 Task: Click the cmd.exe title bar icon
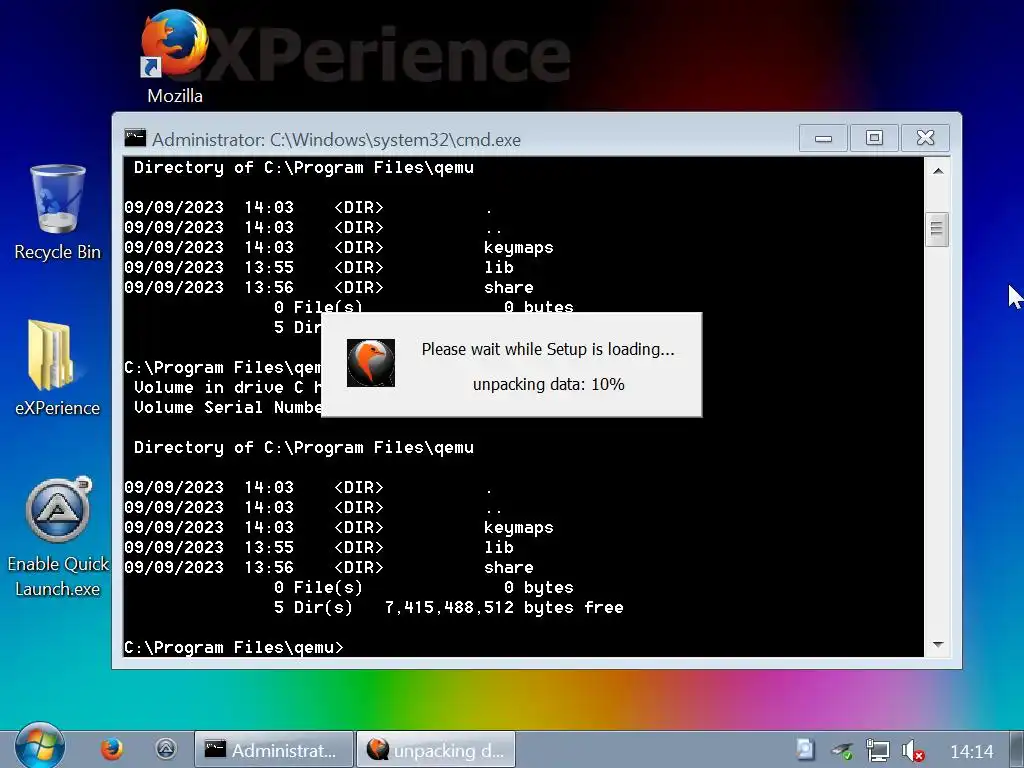point(135,138)
